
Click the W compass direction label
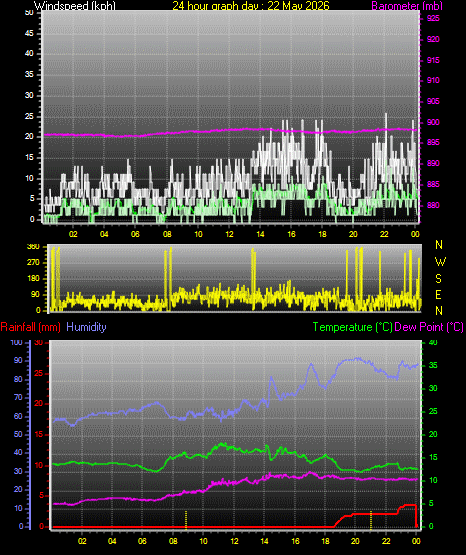pos(440,262)
